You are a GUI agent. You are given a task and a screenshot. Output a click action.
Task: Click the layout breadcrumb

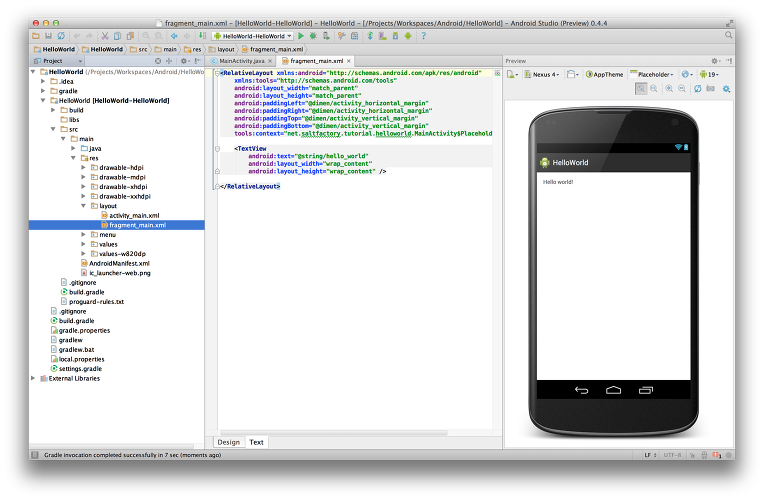(222, 49)
